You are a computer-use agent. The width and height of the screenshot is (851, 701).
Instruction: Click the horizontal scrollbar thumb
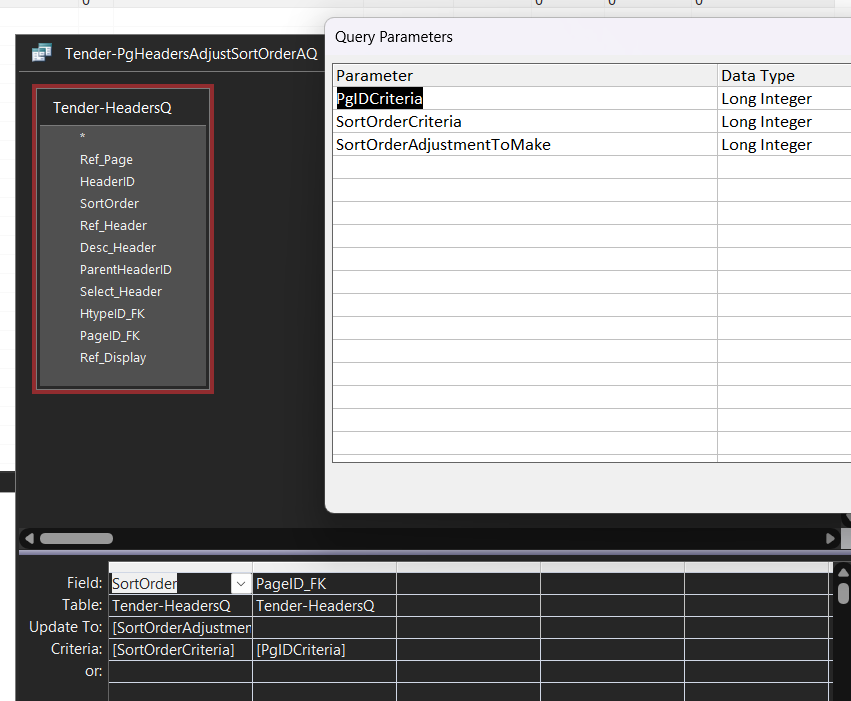pos(77,538)
